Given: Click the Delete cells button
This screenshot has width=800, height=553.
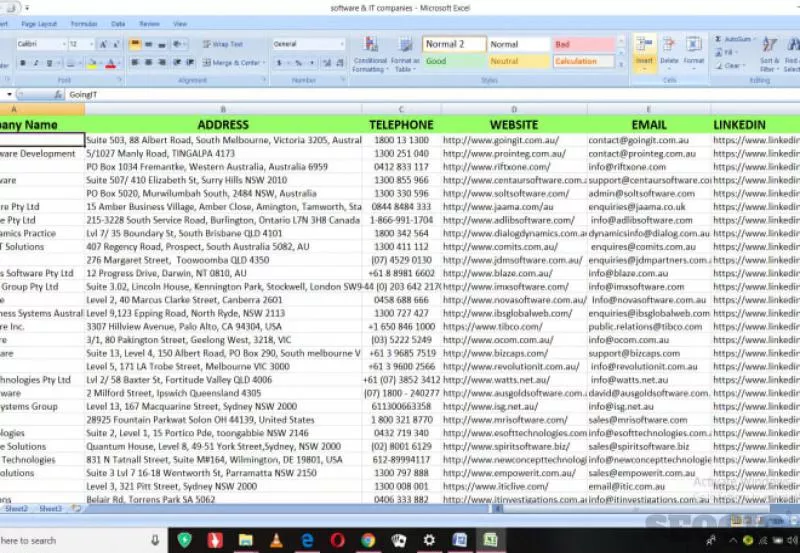Looking at the screenshot, I should 669,52.
